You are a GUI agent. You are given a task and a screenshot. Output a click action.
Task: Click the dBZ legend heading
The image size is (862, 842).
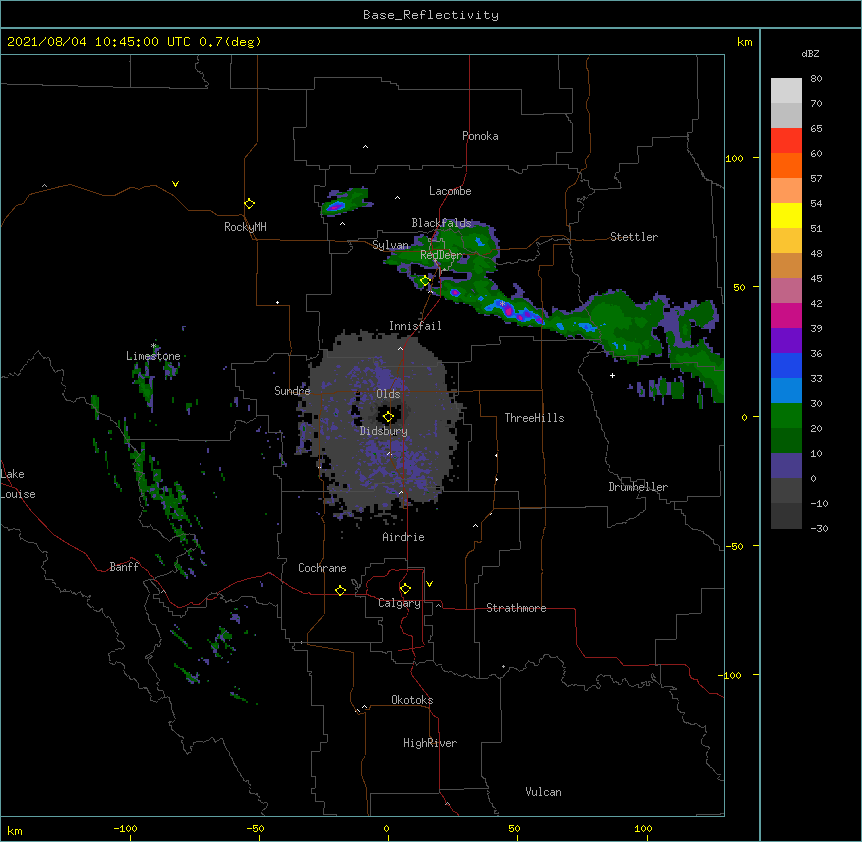click(x=810, y=54)
